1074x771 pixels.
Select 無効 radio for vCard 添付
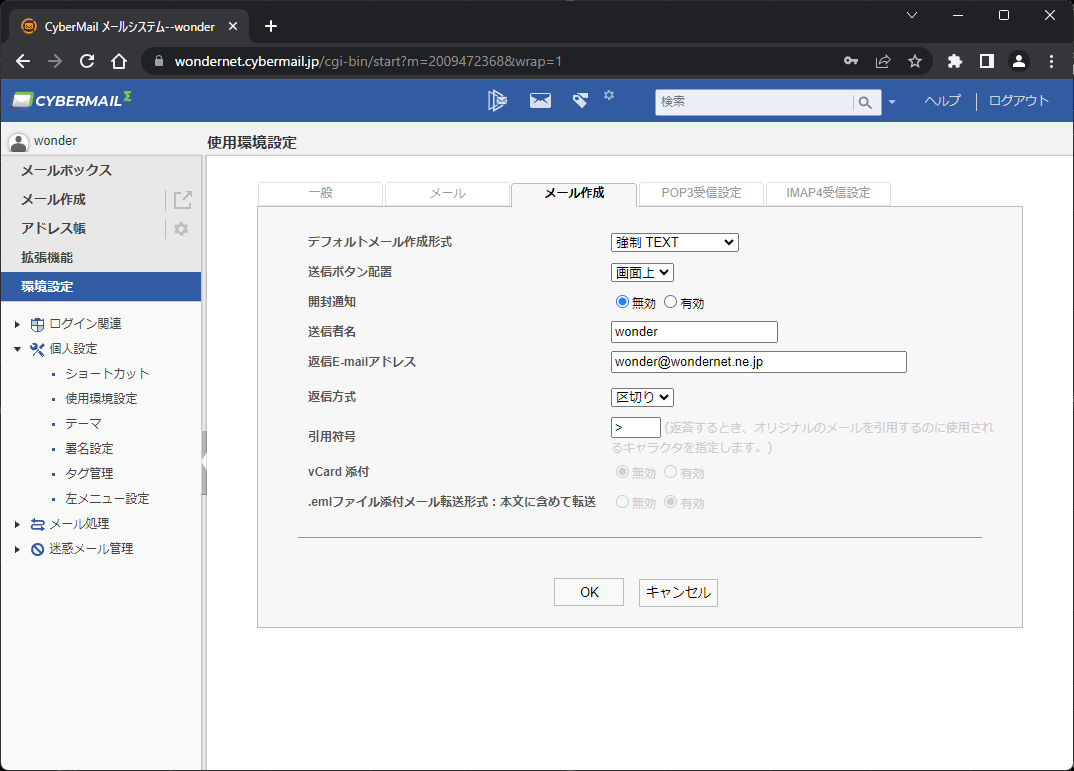(622, 472)
